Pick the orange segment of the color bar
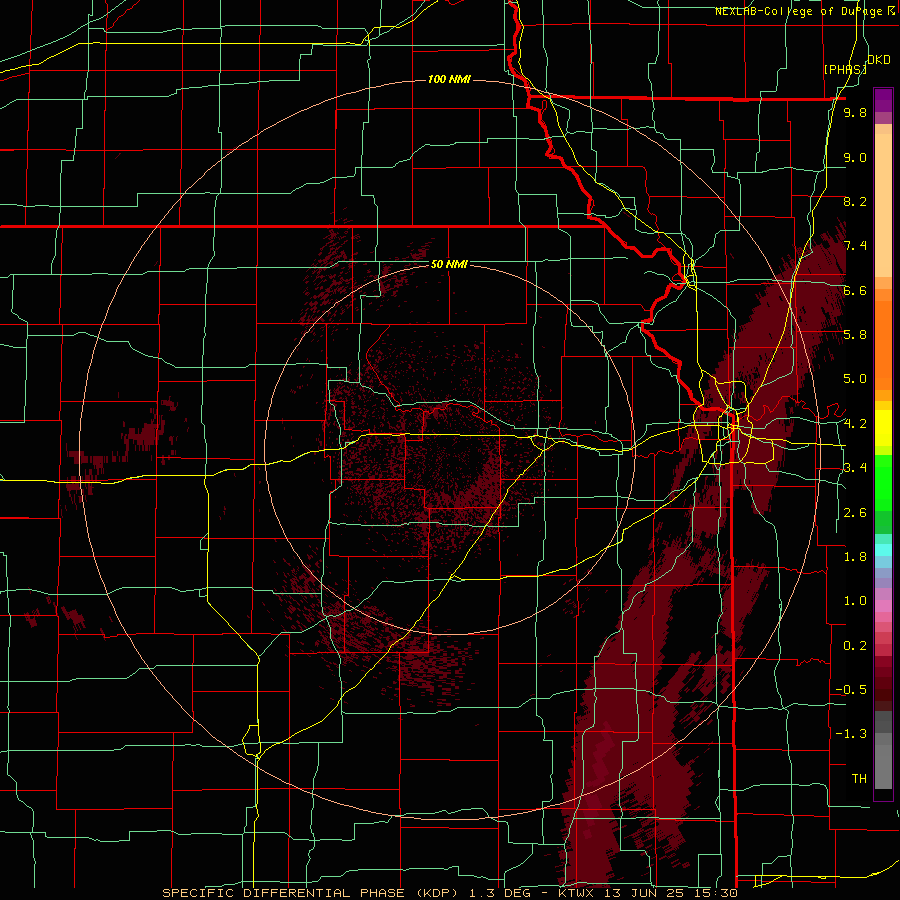900x900 pixels. click(883, 345)
